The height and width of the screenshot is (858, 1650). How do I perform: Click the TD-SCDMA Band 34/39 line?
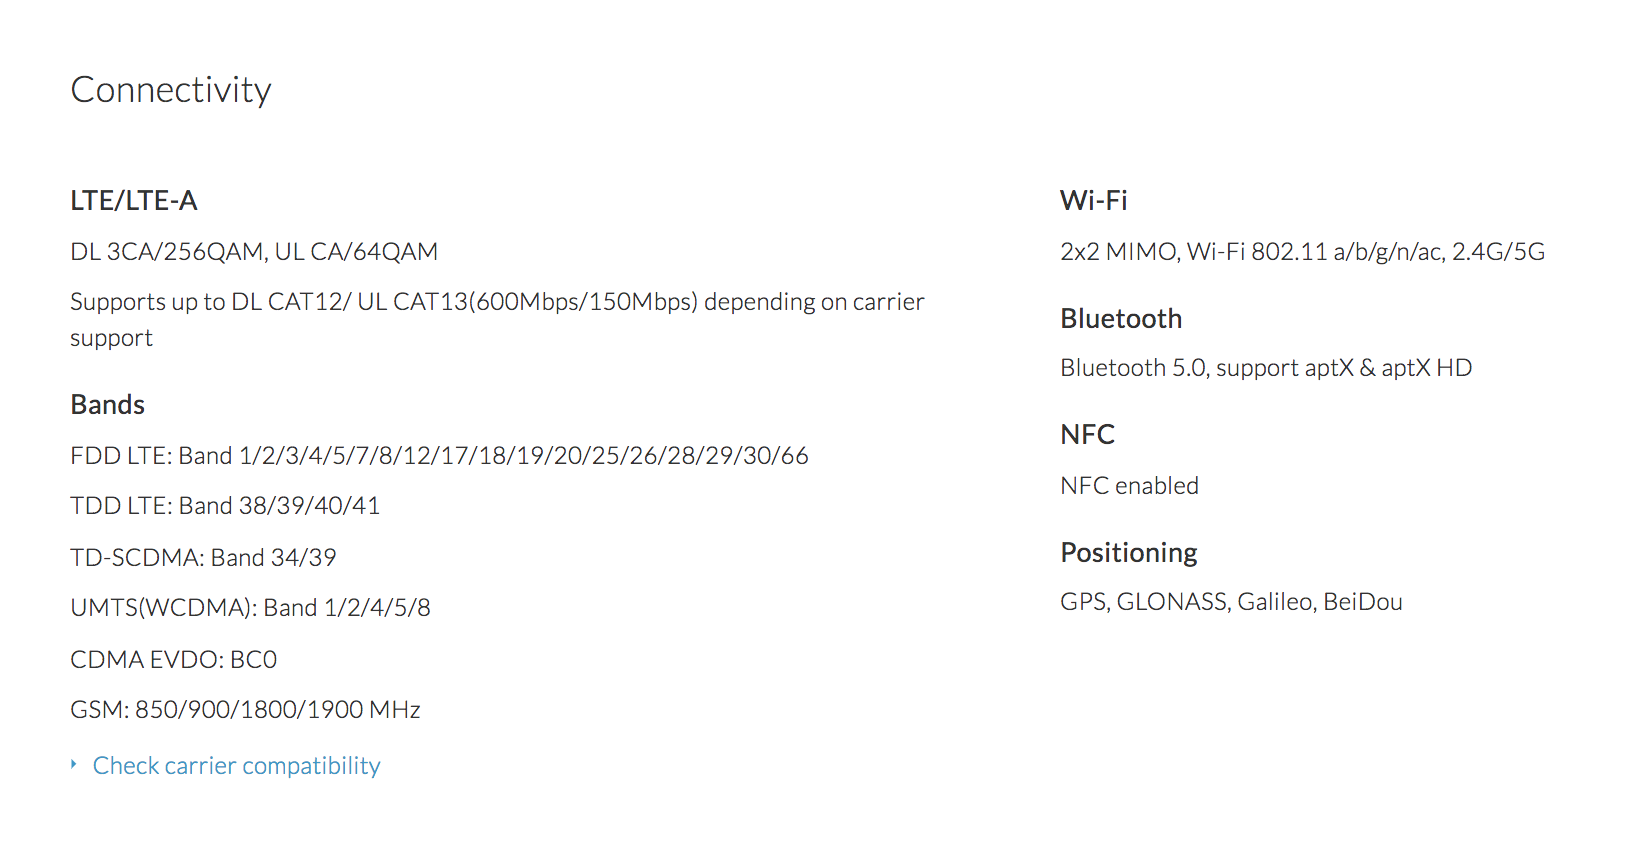pos(203,558)
